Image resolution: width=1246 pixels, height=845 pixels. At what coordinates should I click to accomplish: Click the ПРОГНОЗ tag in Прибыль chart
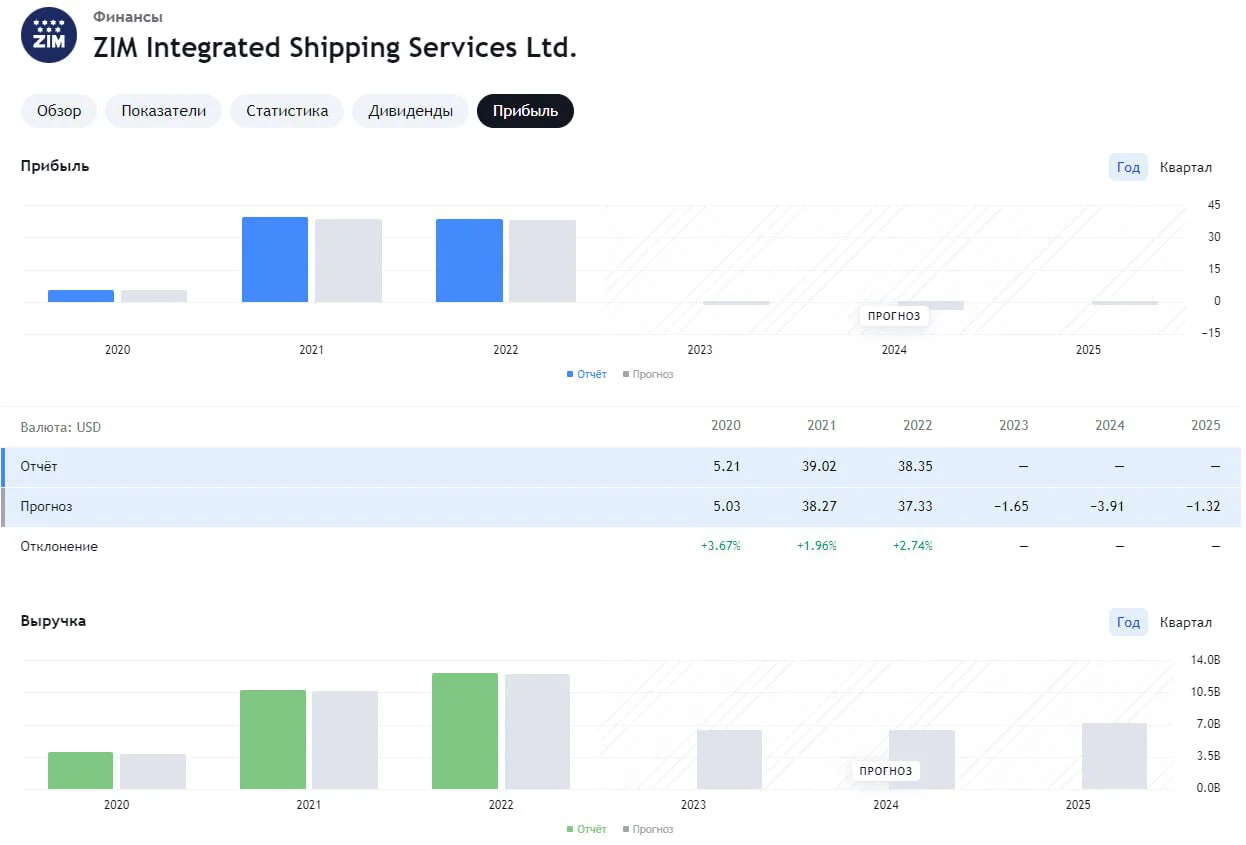(x=894, y=316)
